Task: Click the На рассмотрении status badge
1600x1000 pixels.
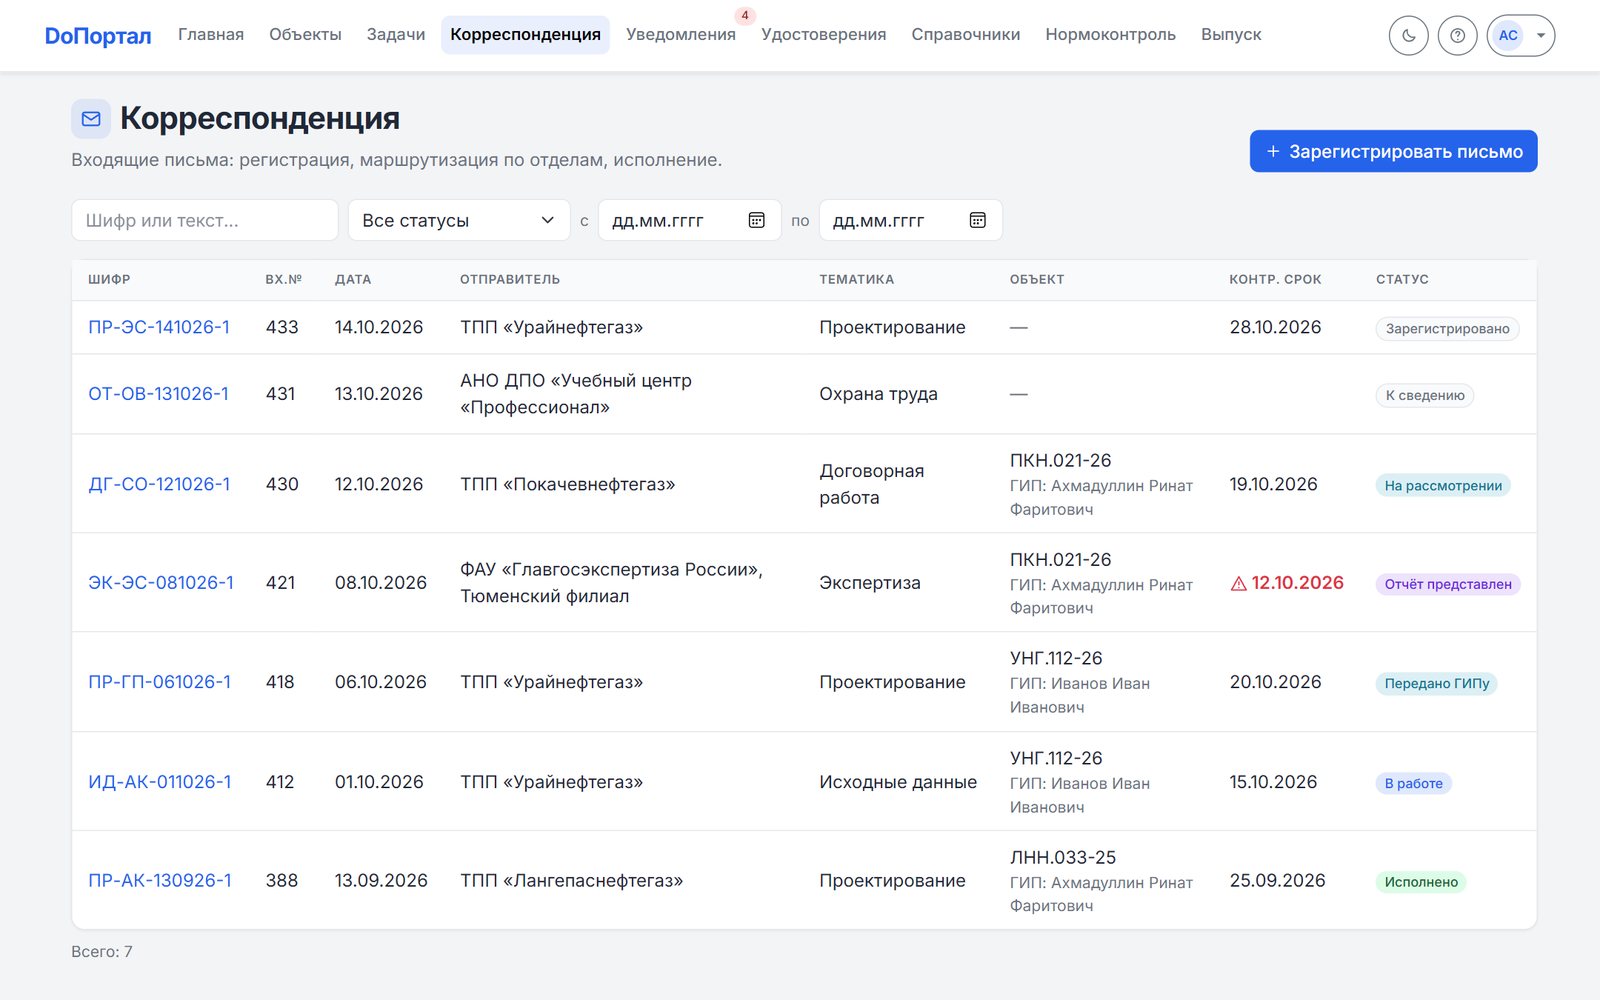Action: (x=1443, y=486)
